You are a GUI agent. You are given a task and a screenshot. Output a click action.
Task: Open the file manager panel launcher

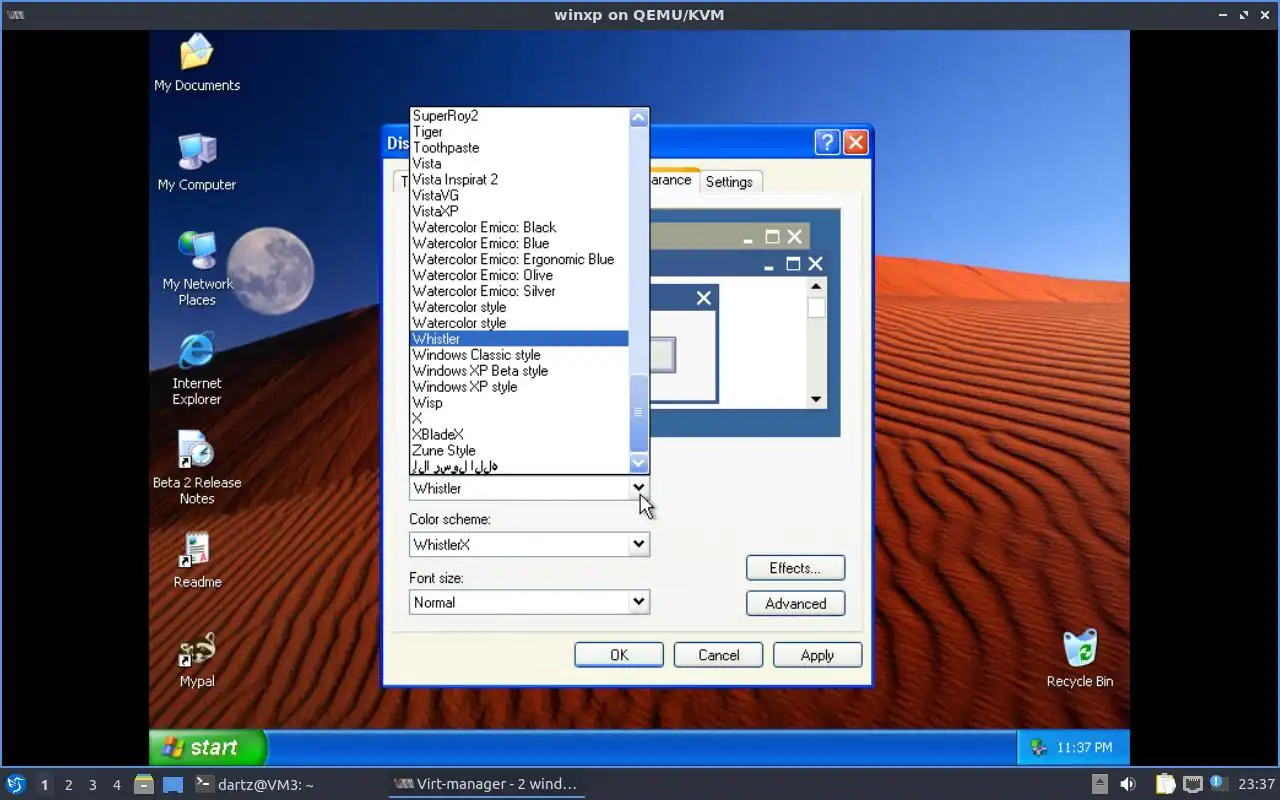coord(143,784)
